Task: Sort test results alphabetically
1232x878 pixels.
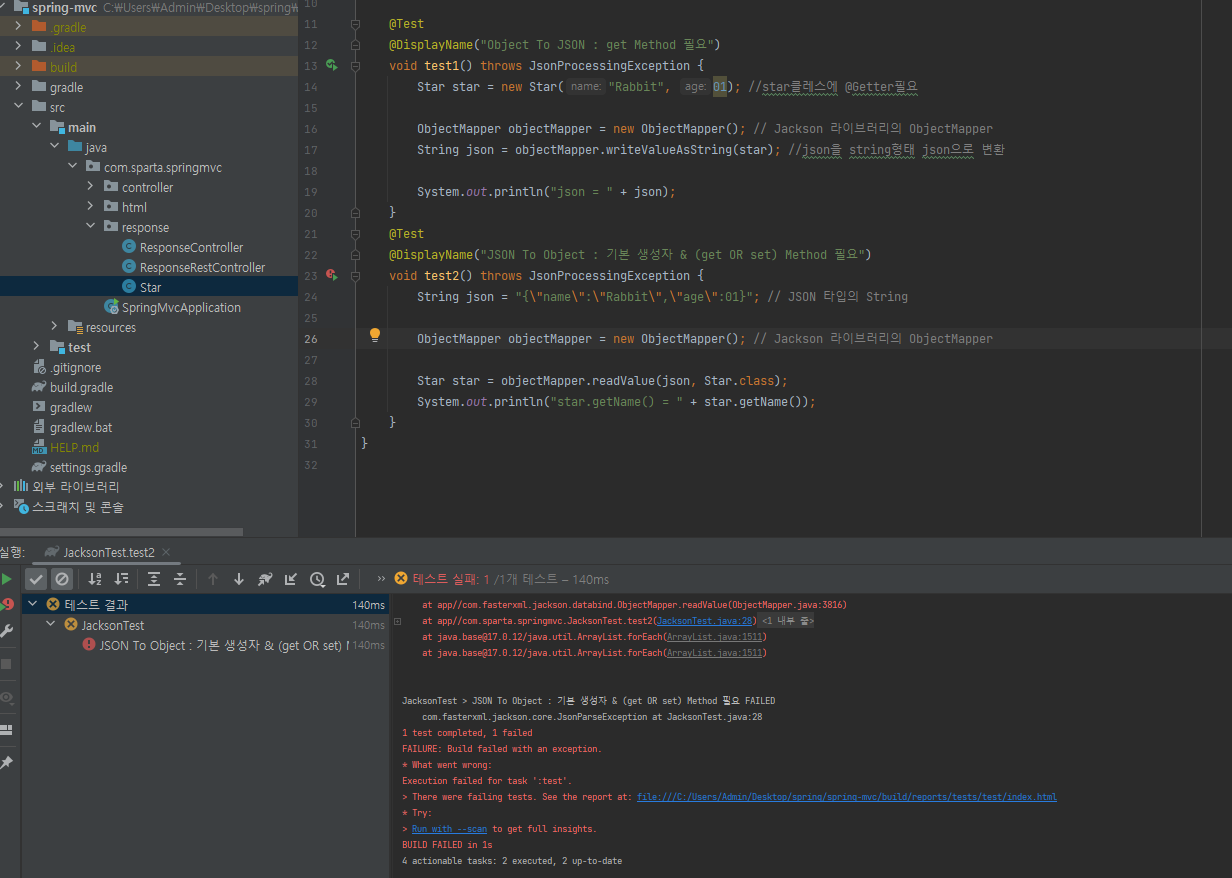Action: (95, 579)
